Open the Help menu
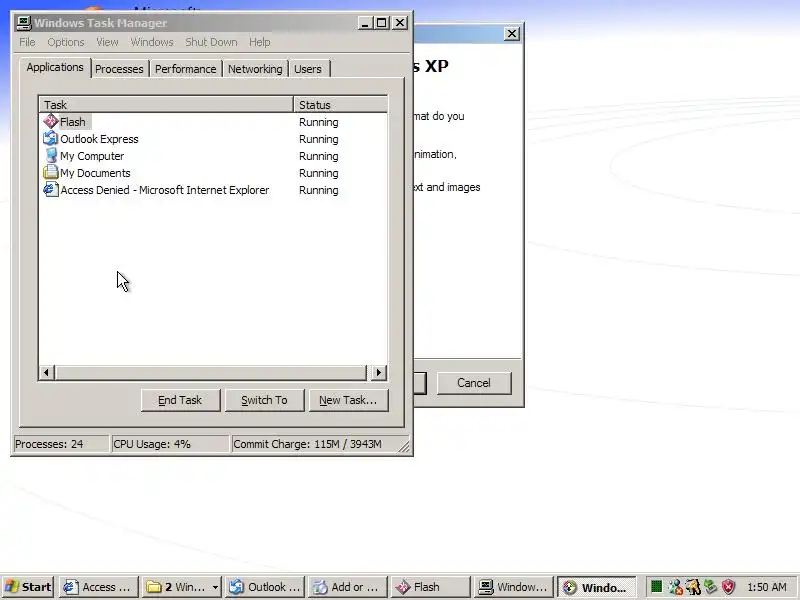The image size is (800, 600). tap(259, 42)
